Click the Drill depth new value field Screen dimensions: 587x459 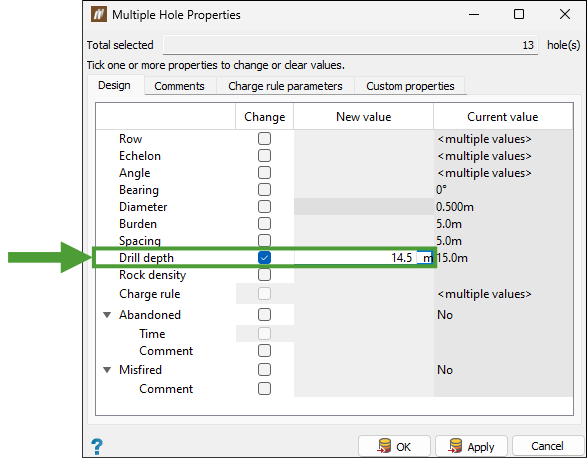pos(355,258)
